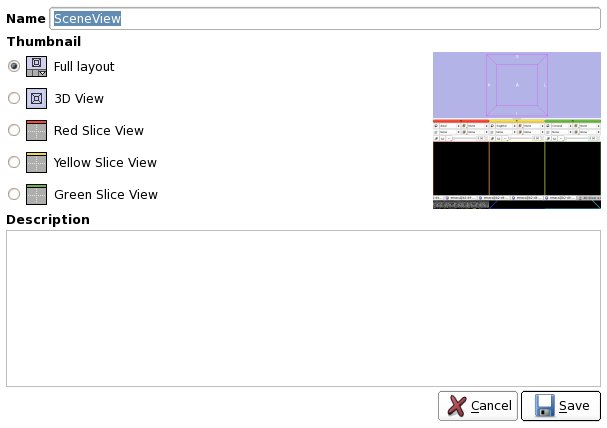
Task: Click the 3D View cube icon
Action: click(x=37, y=98)
